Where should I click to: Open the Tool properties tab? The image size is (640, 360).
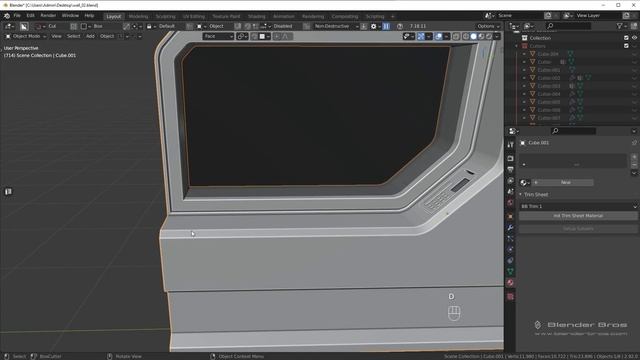pyautogui.click(x=510, y=145)
